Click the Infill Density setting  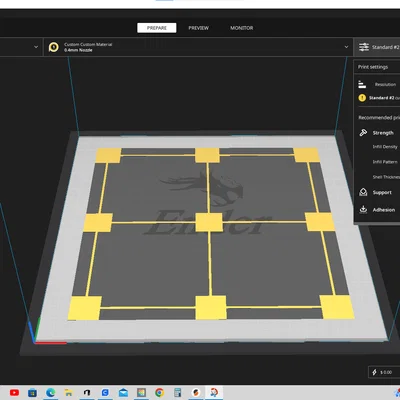(385, 147)
